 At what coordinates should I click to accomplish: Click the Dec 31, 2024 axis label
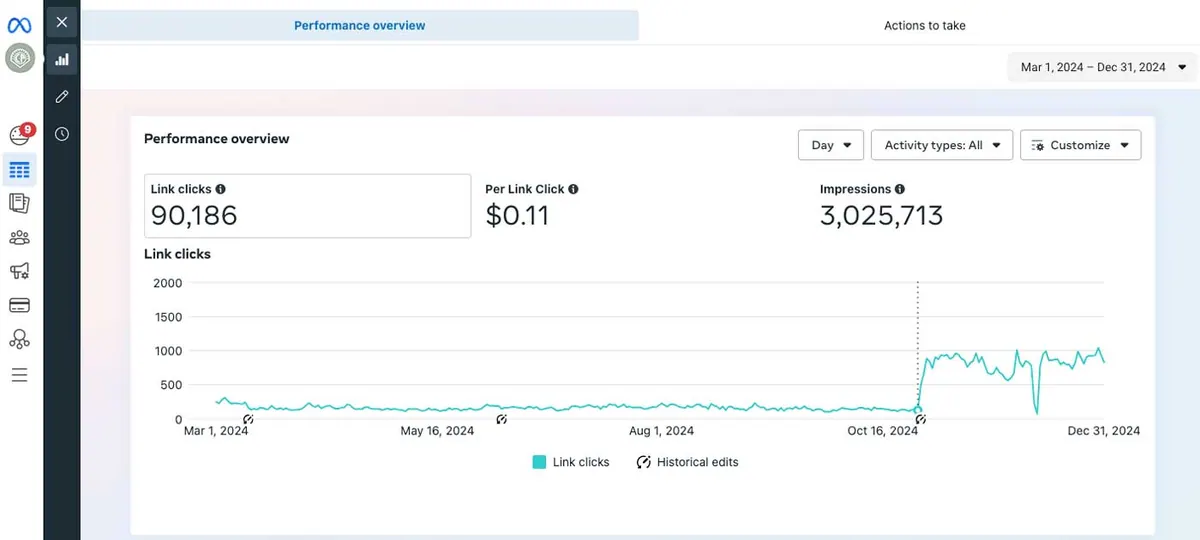click(x=1104, y=431)
